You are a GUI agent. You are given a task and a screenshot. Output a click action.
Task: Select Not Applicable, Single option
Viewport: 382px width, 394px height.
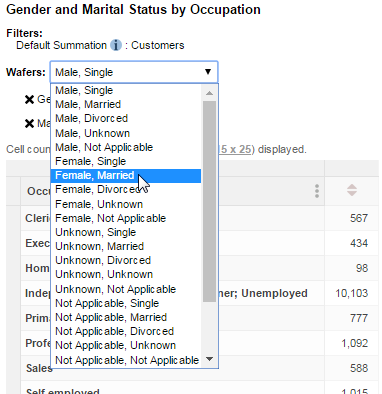[x=126, y=303]
